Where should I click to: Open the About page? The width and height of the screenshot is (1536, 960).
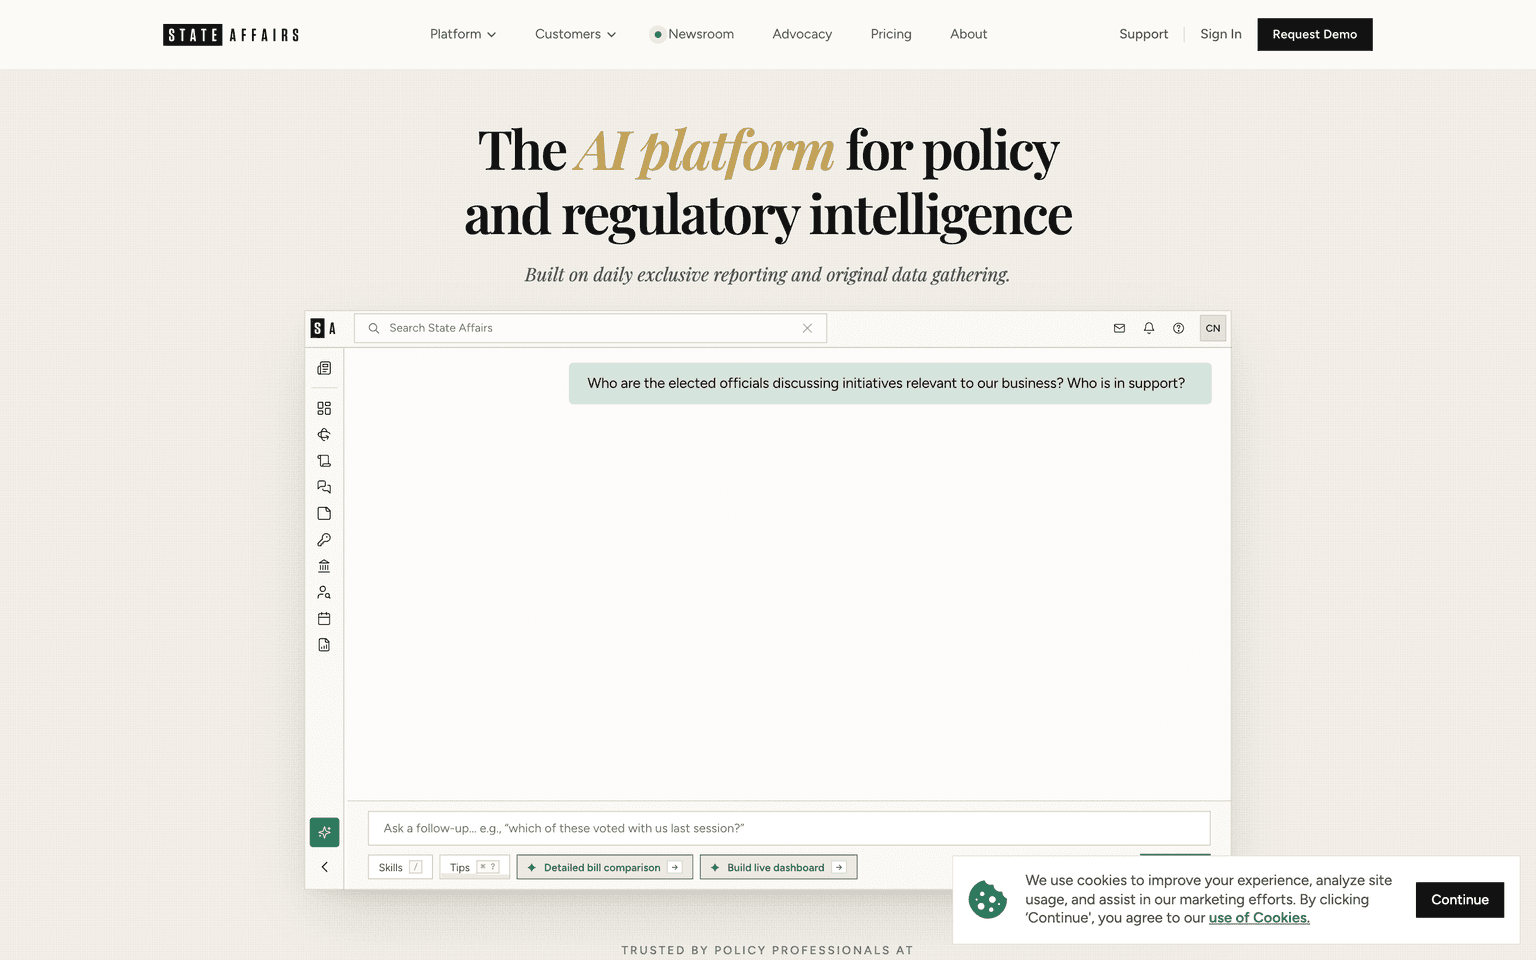pyautogui.click(x=968, y=34)
